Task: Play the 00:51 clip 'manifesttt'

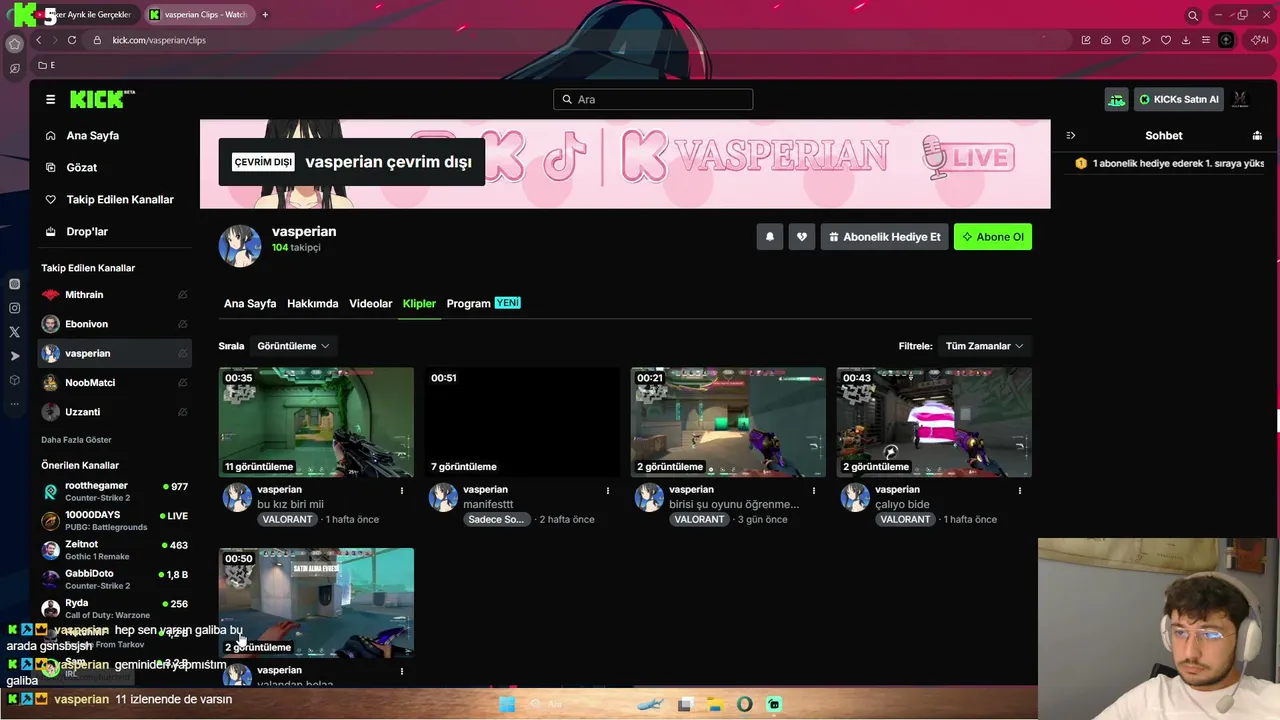Action: [x=522, y=422]
